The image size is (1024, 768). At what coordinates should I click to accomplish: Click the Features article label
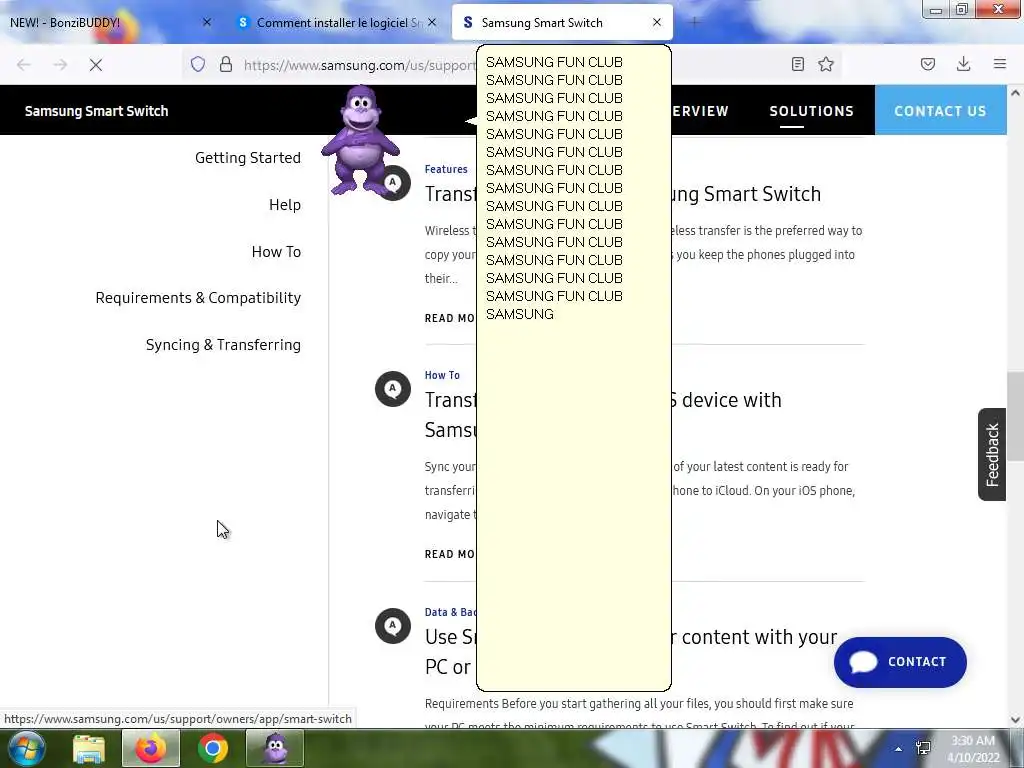pos(446,169)
